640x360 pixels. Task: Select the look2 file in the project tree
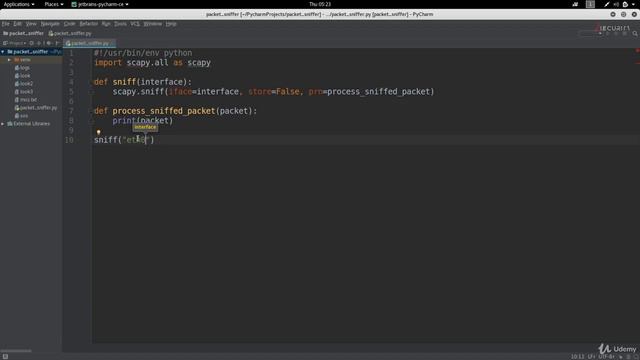coord(24,84)
